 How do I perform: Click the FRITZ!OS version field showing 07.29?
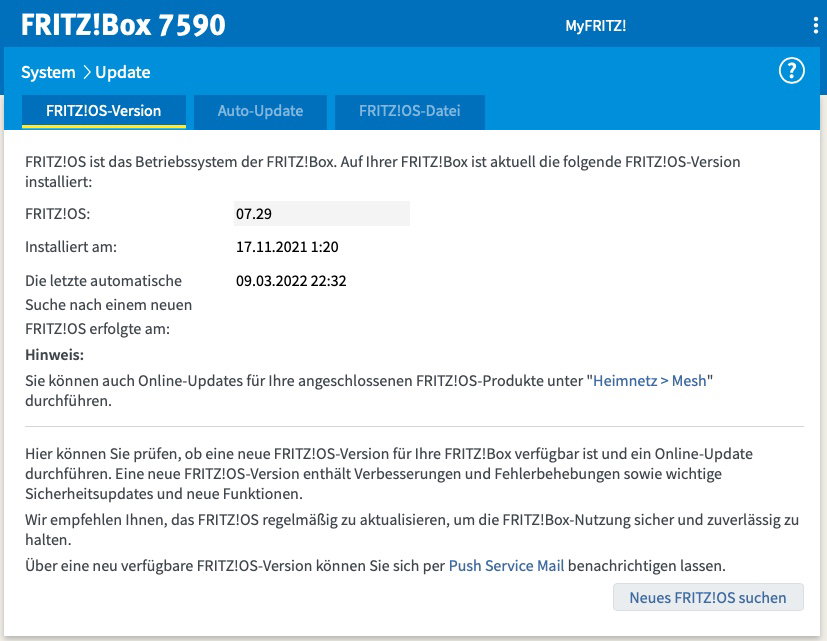click(321, 213)
